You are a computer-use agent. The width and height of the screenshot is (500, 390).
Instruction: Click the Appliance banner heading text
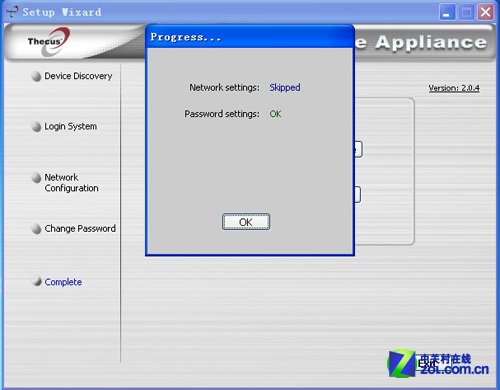tap(431, 43)
